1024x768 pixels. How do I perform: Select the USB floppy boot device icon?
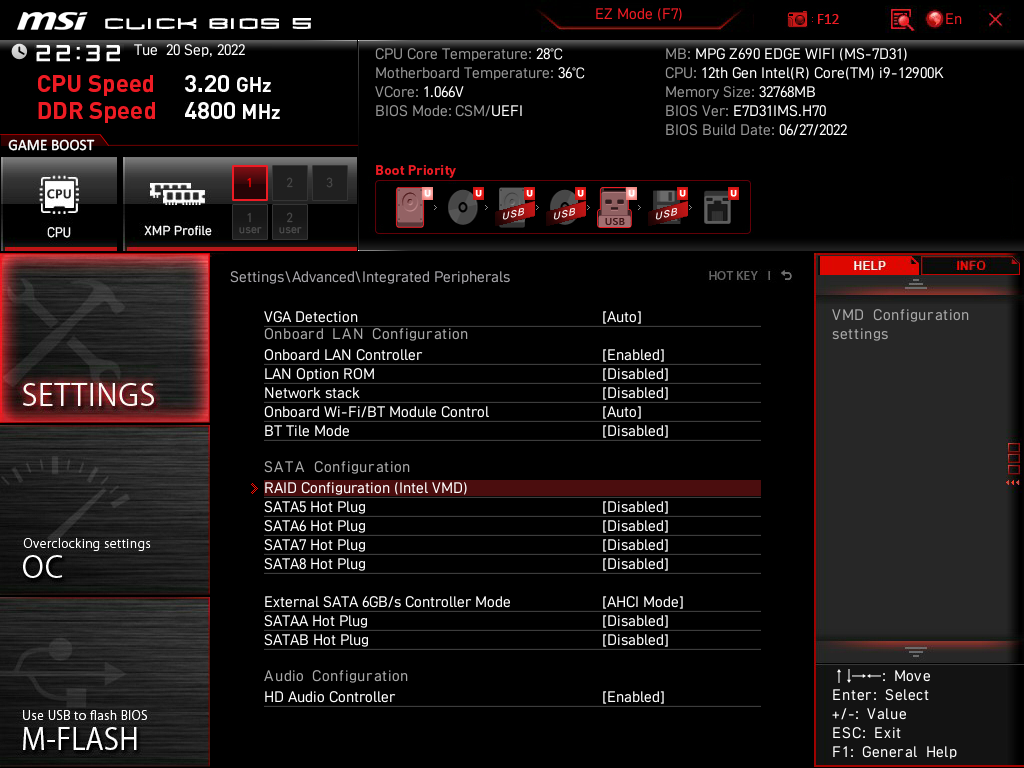(669, 206)
